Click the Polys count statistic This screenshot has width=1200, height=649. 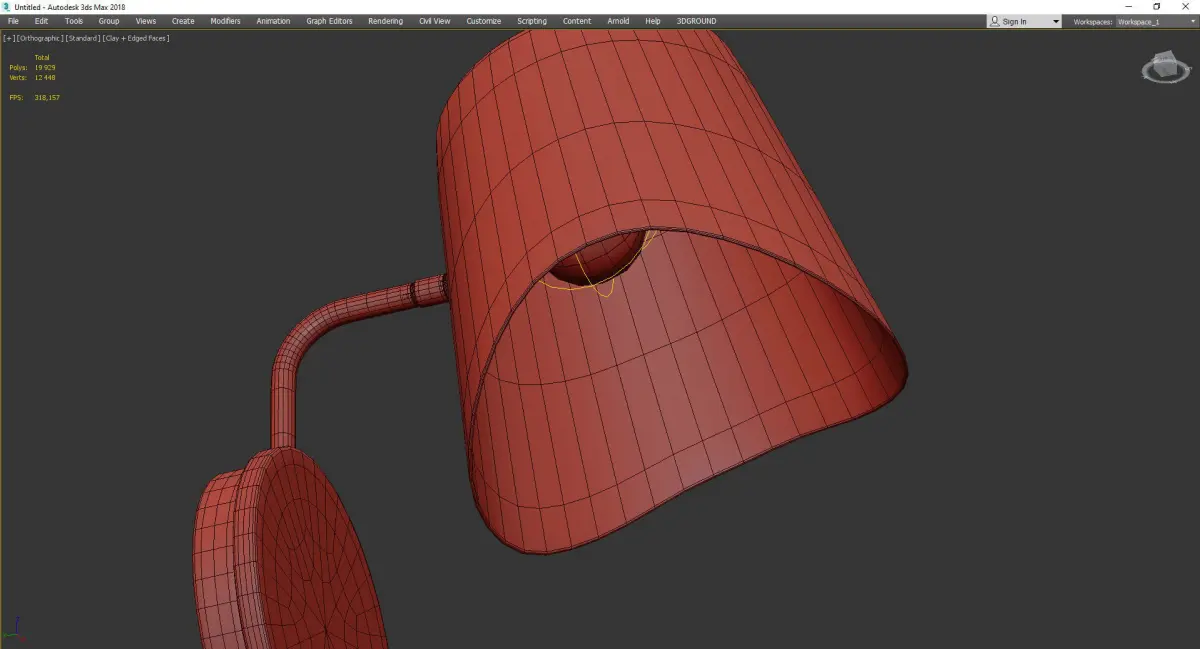[32, 67]
